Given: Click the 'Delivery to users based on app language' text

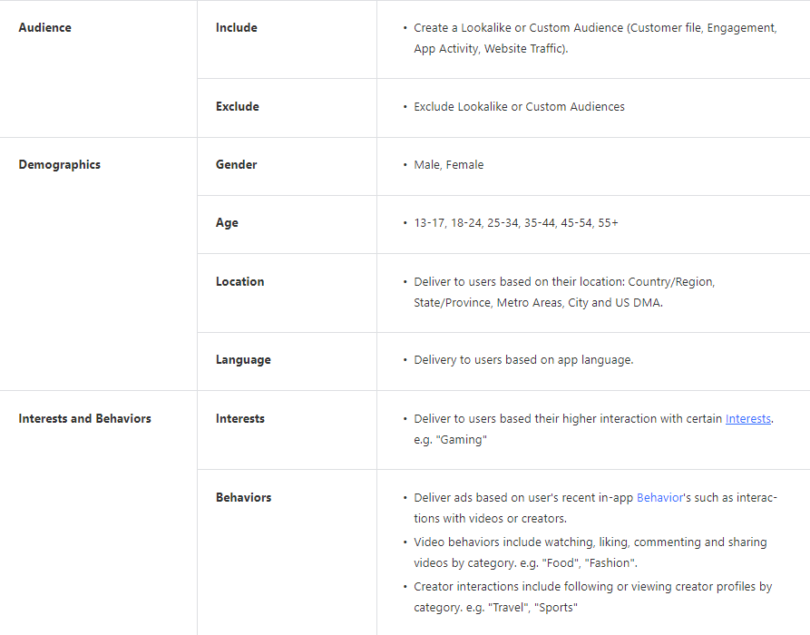Looking at the screenshot, I should click(x=523, y=360).
